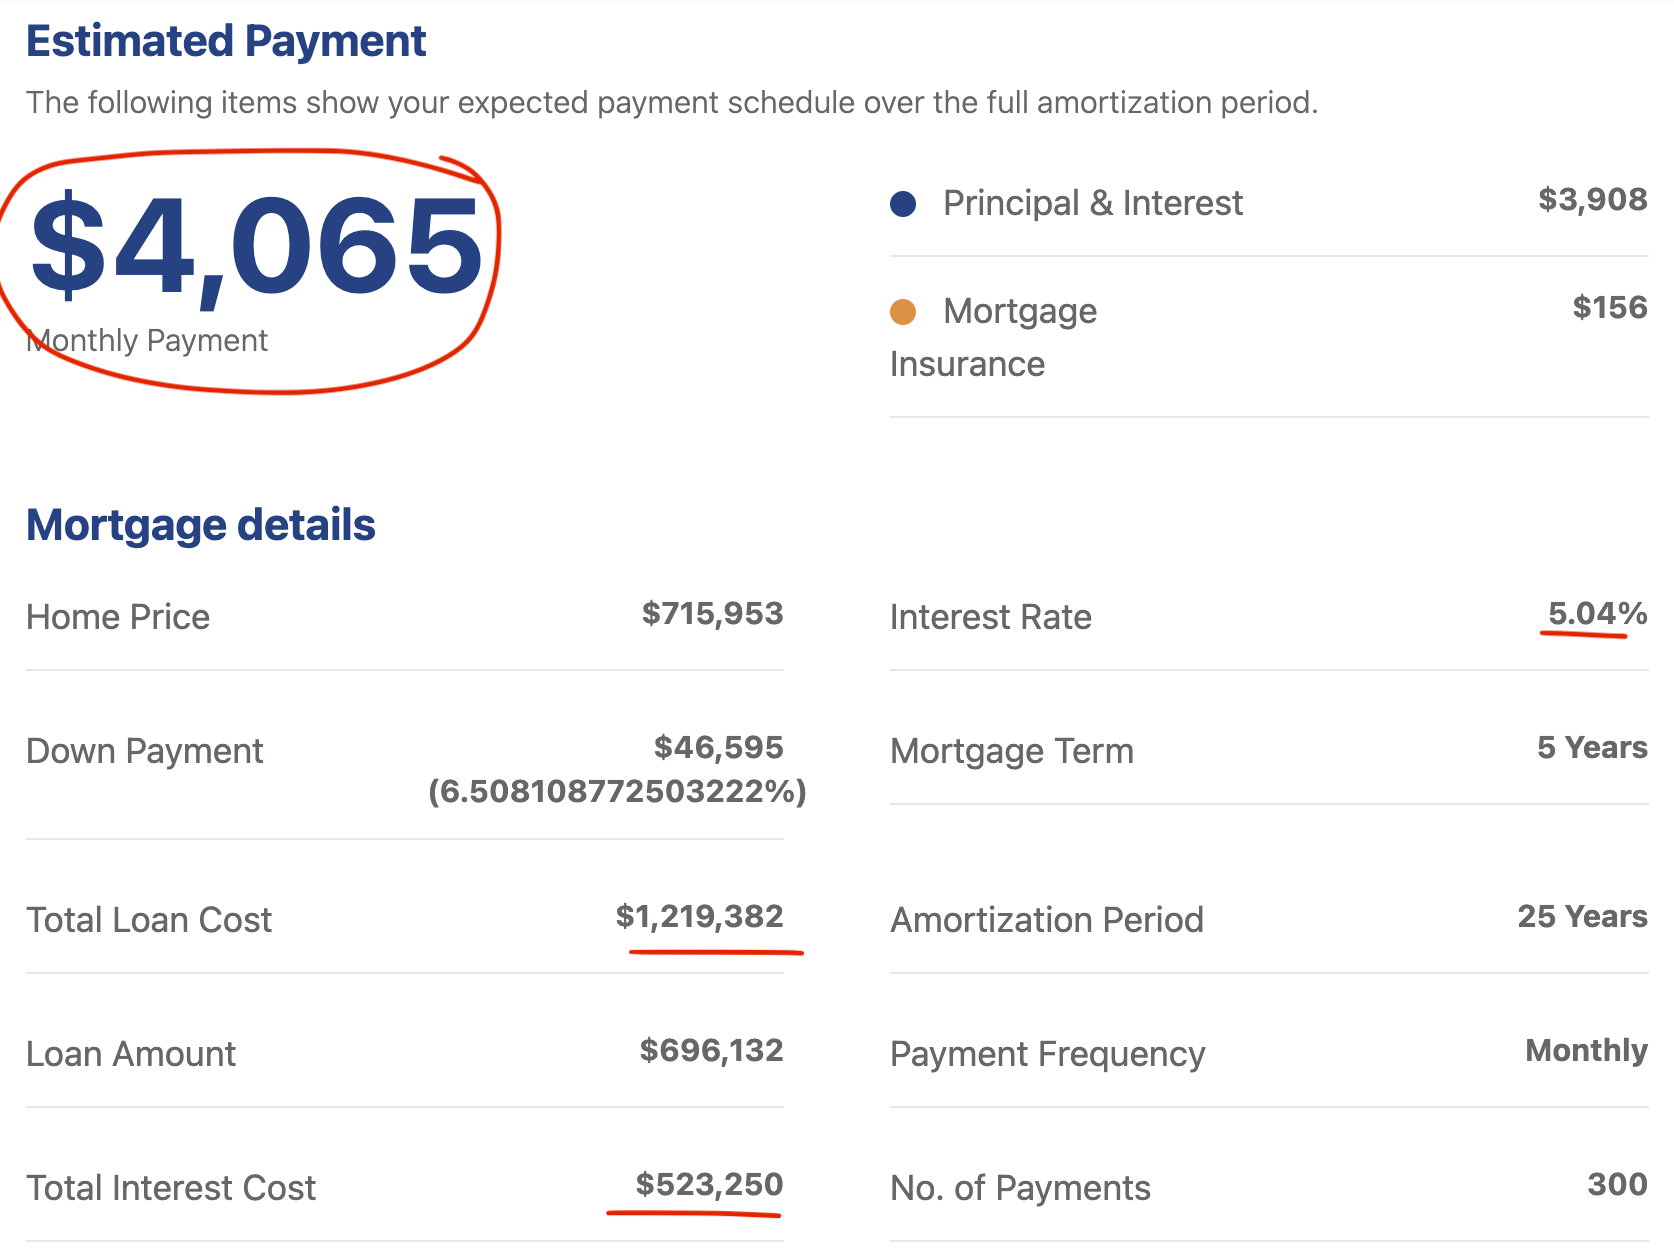Select the Principal & Interest label
Viewport: 1674px width, 1256px height.
tap(1092, 203)
